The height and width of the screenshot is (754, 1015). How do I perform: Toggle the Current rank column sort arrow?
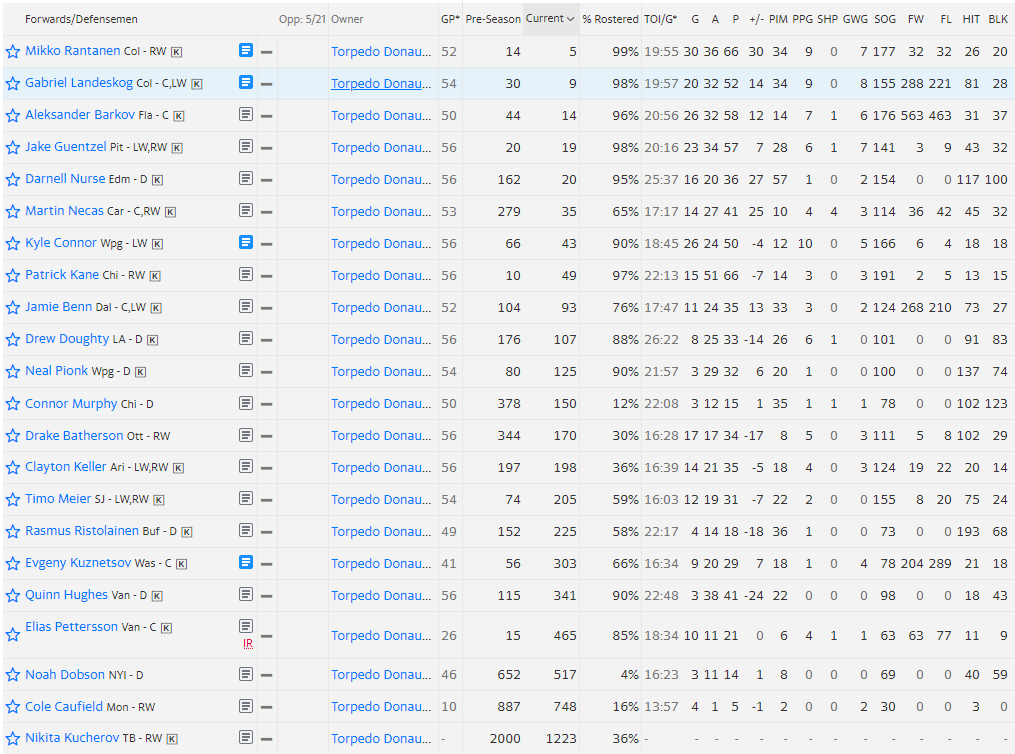(x=570, y=19)
